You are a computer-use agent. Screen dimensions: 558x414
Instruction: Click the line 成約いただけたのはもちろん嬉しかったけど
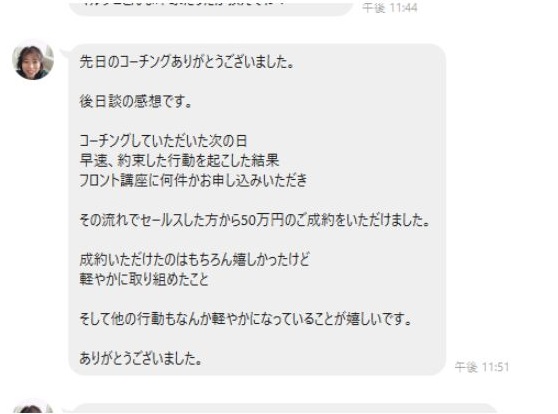(194, 260)
